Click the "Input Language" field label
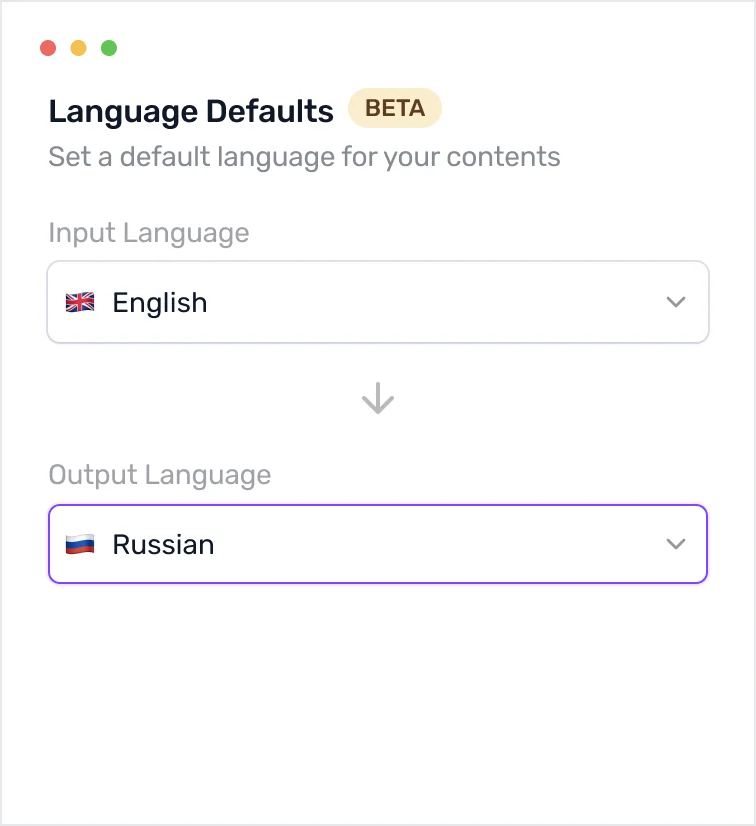The height and width of the screenshot is (826, 756). (x=149, y=233)
